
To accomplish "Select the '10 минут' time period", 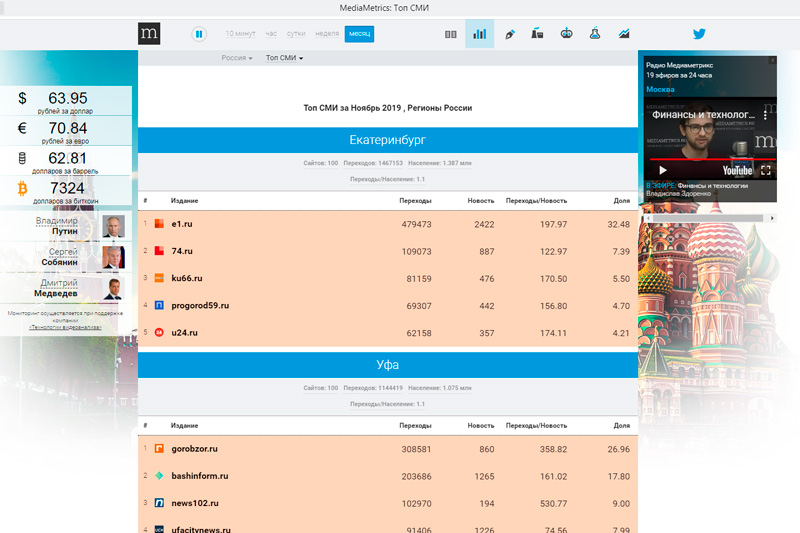I will 240,34.
